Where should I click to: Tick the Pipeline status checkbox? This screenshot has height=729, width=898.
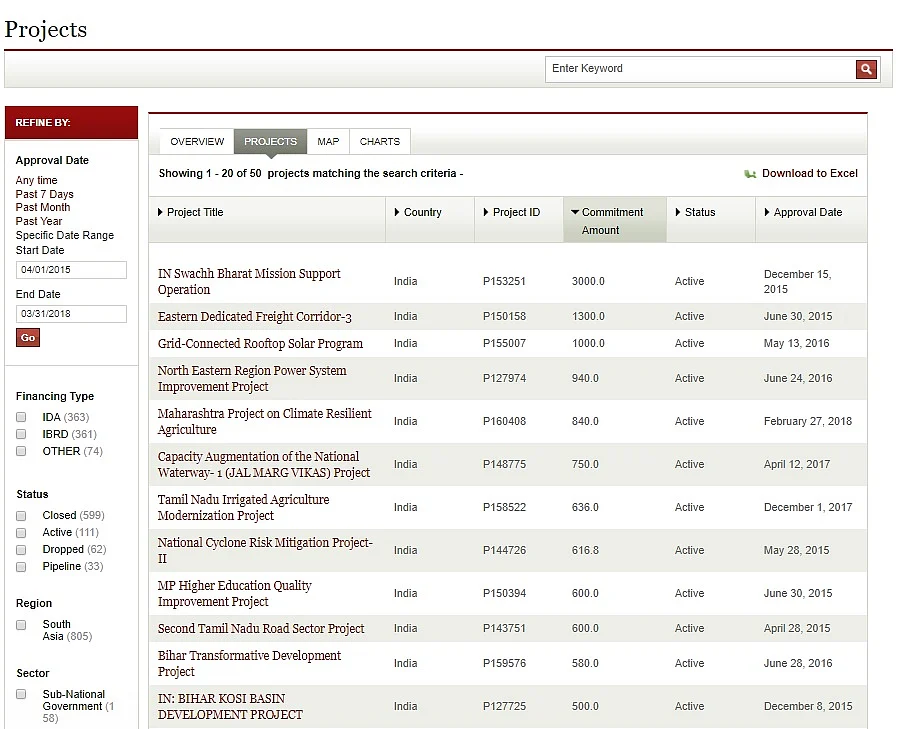21,567
